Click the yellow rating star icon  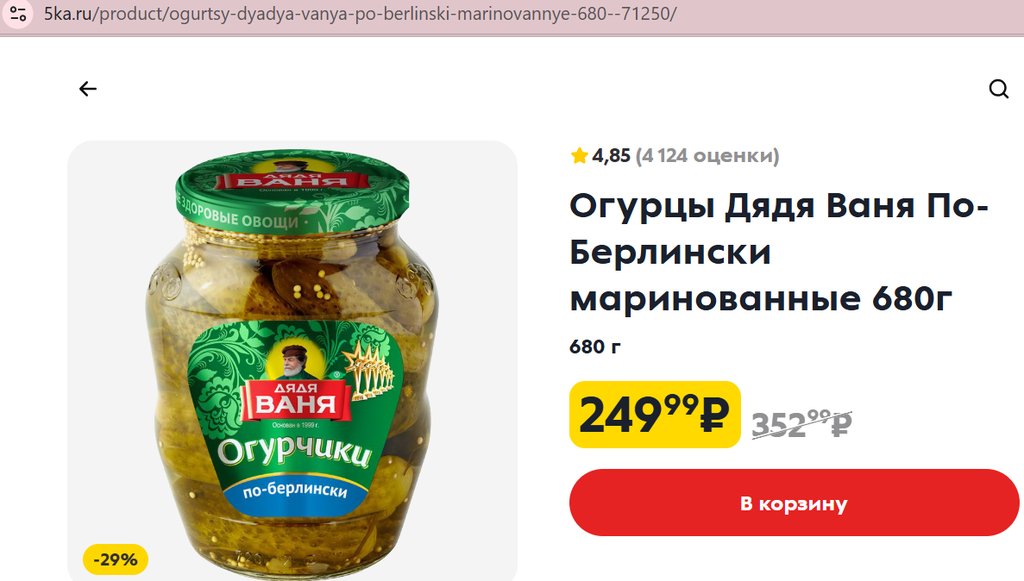579,155
